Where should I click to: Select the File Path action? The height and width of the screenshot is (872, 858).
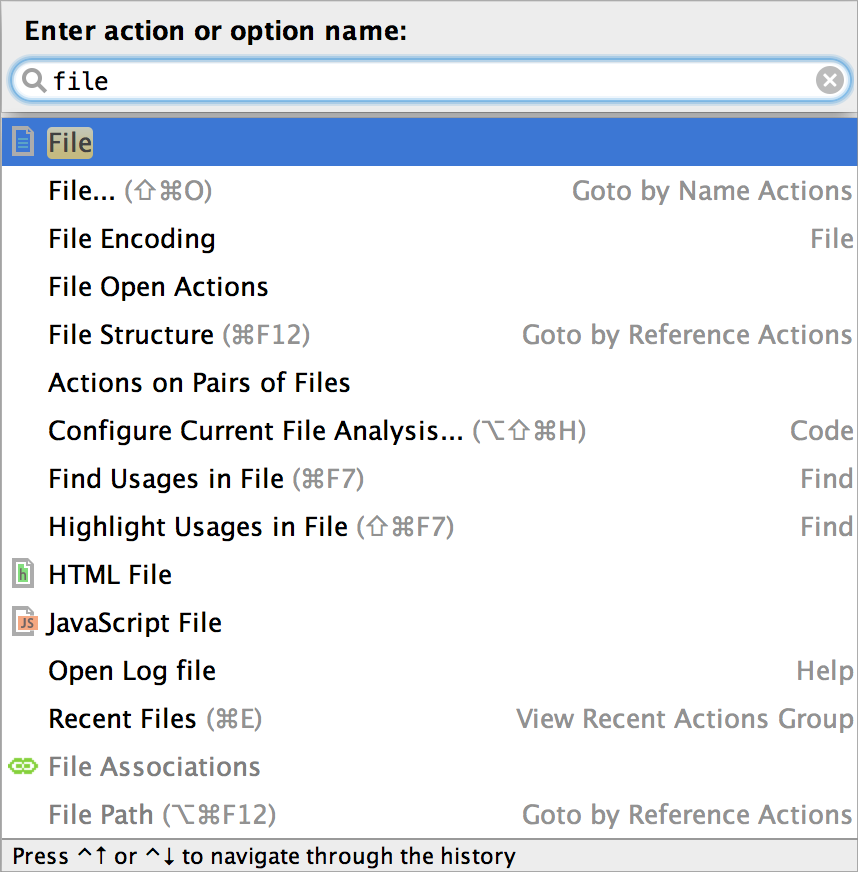tap(101, 815)
